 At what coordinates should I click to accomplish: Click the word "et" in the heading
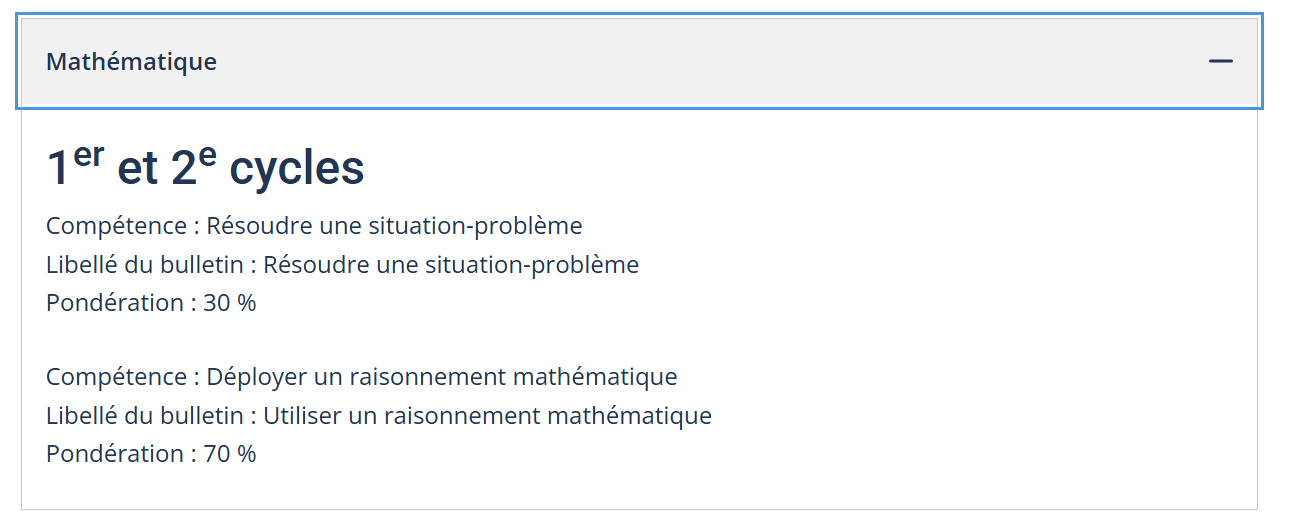click(x=138, y=170)
